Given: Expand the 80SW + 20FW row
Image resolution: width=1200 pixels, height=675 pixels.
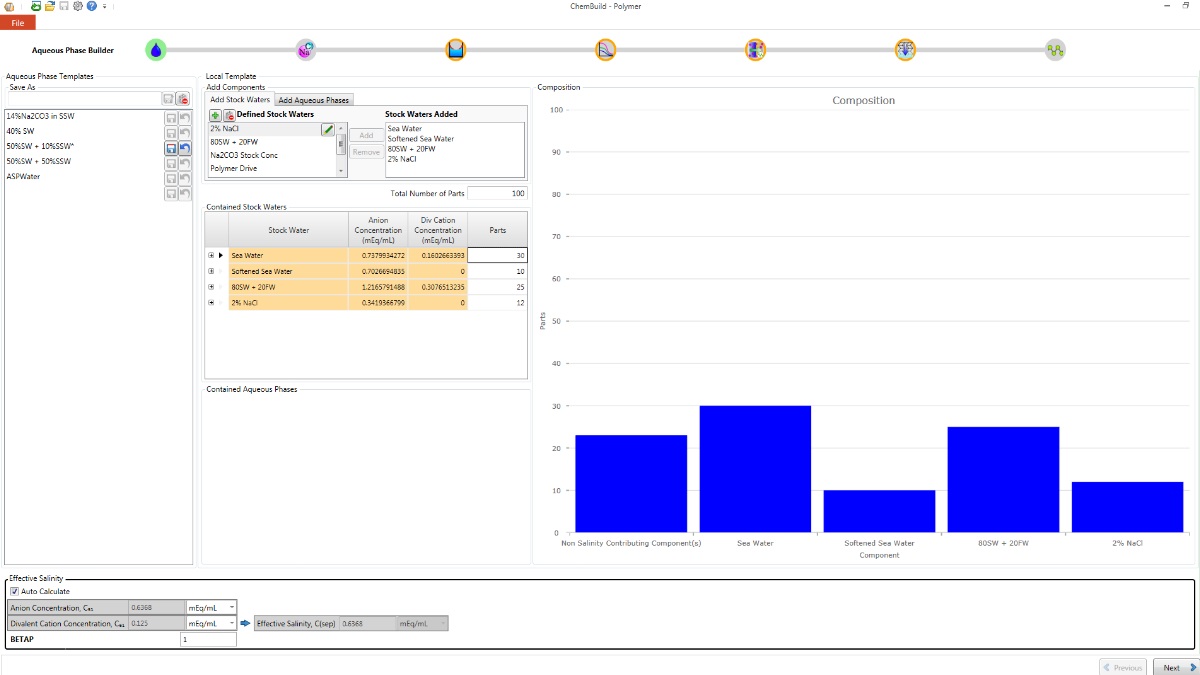Looking at the screenshot, I should coord(211,287).
